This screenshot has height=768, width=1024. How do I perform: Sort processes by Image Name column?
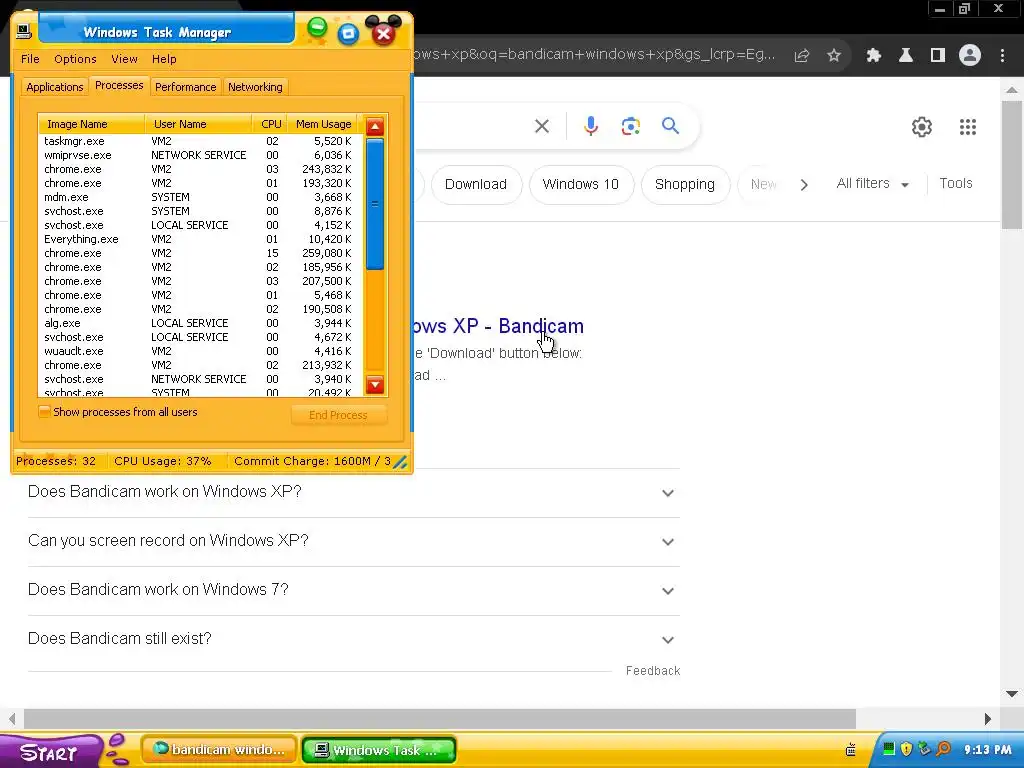[91, 124]
